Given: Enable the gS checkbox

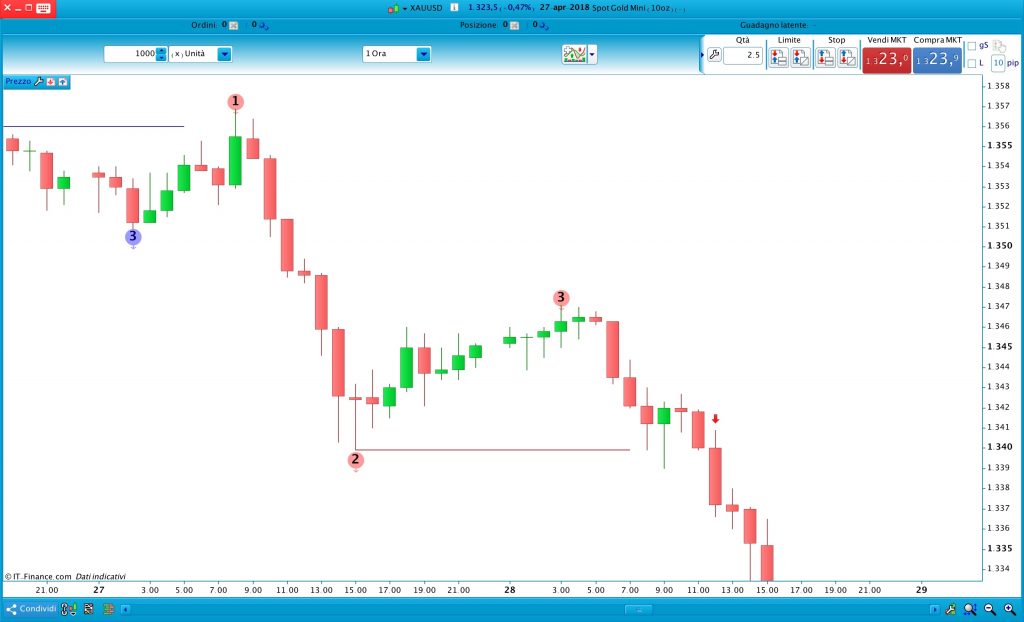Looking at the screenshot, I should point(972,46).
